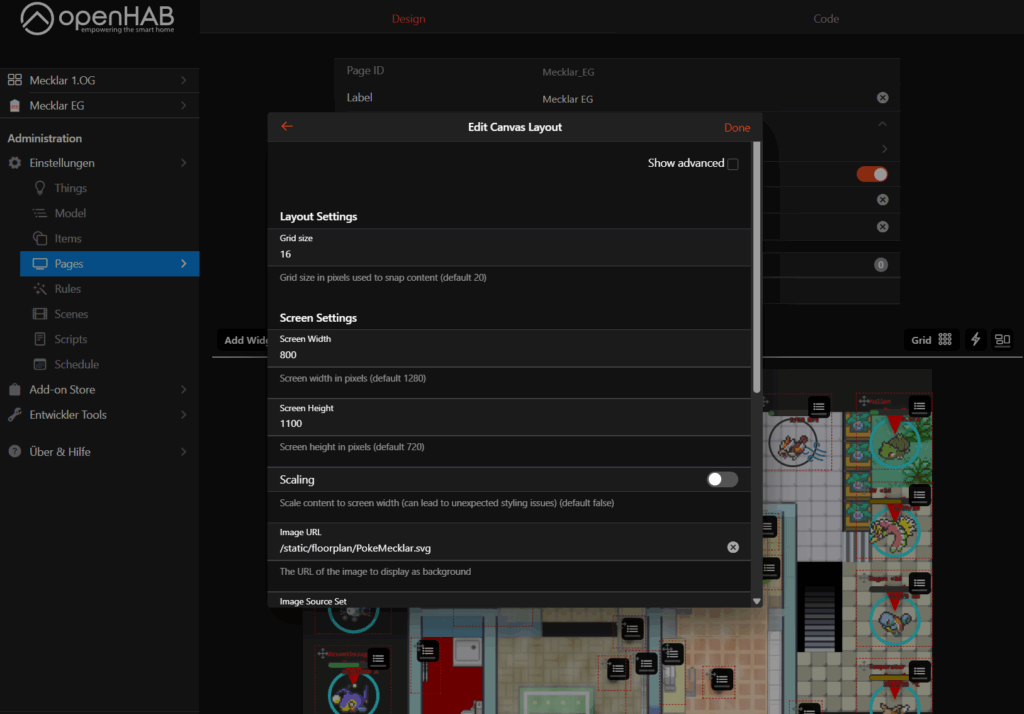The height and width of the screenshot is (714, 1024).
Task: Switch to the Design tab
Action: click(x=408, y=19)
